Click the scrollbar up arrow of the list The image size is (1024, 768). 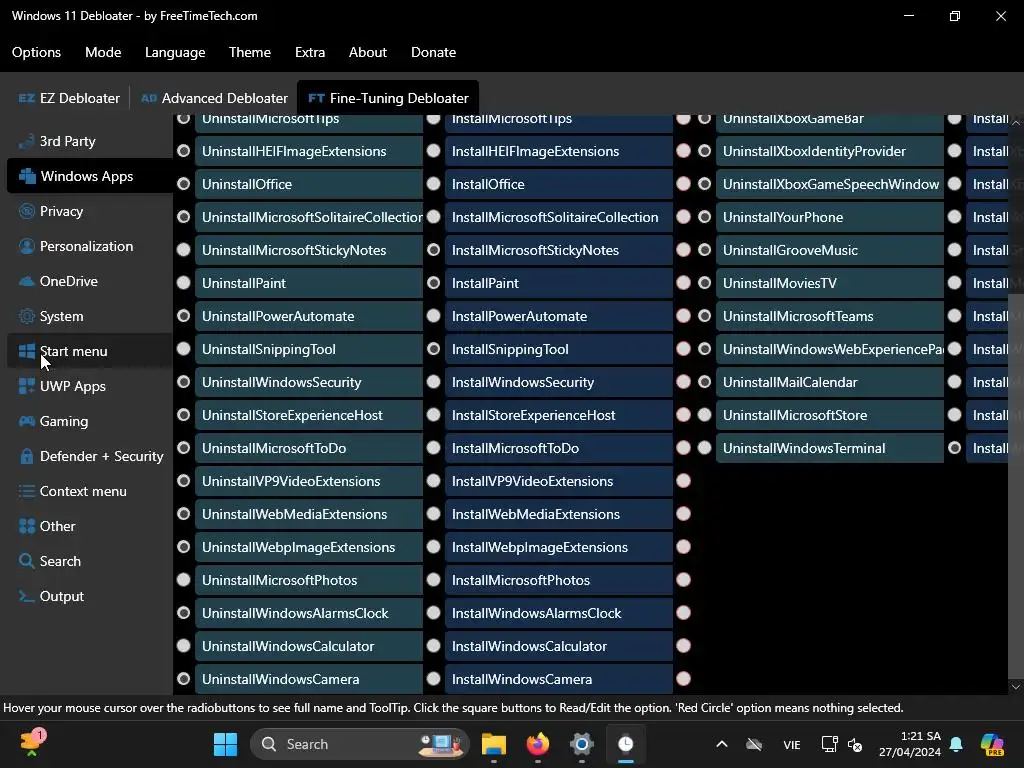(1016, 123)
